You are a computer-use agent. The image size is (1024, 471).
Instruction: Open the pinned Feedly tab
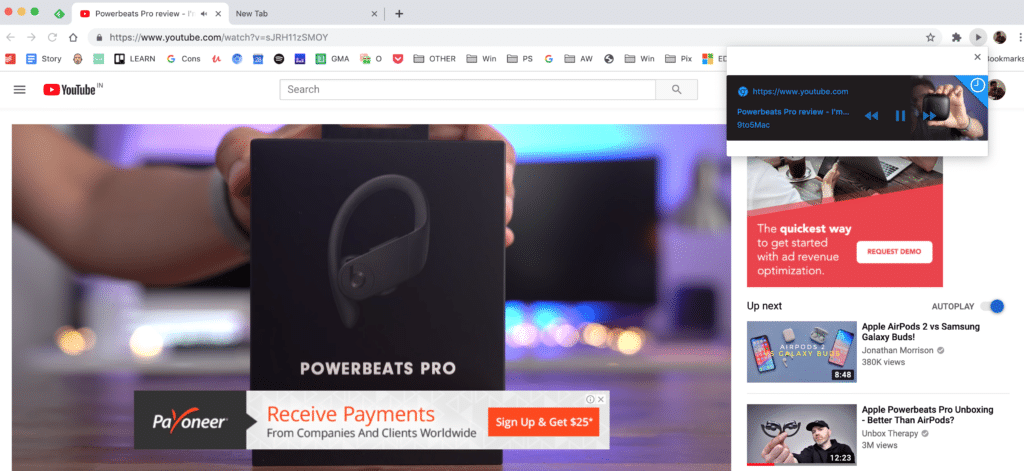[x=59, y=14]
